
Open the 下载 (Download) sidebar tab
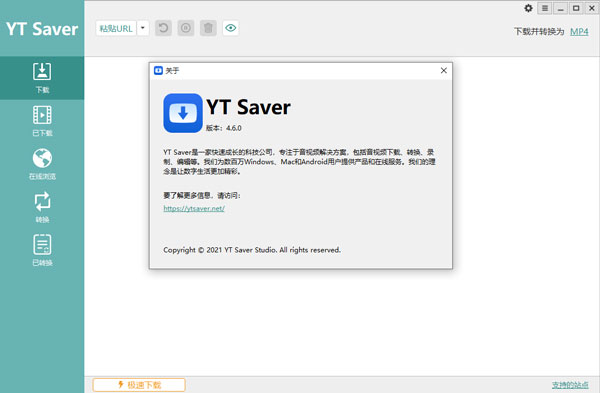pos(42,78)
